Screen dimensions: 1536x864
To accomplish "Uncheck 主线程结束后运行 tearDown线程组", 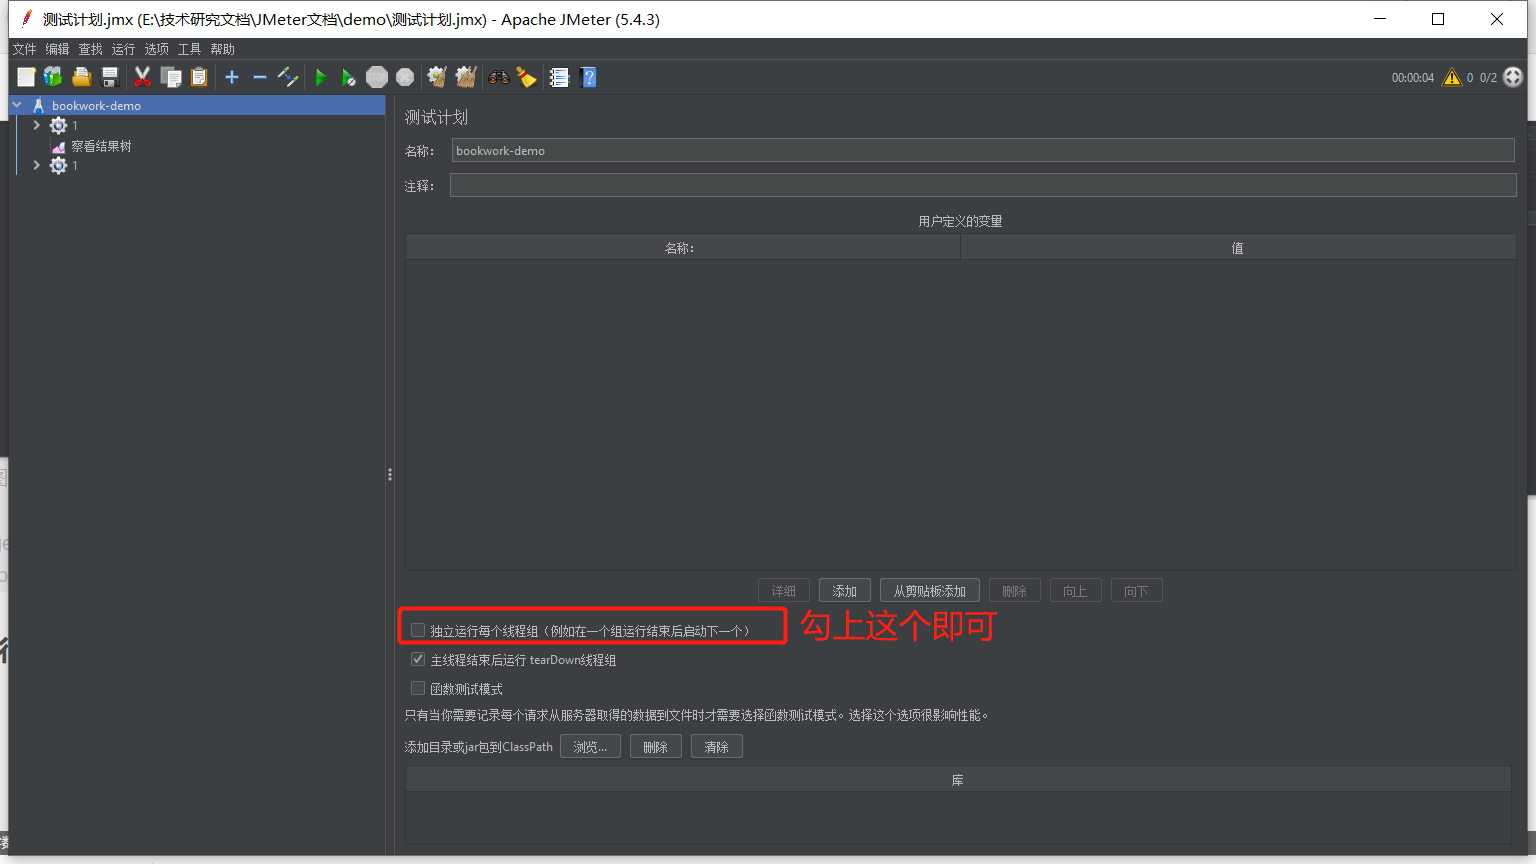I will pos(418,659).
